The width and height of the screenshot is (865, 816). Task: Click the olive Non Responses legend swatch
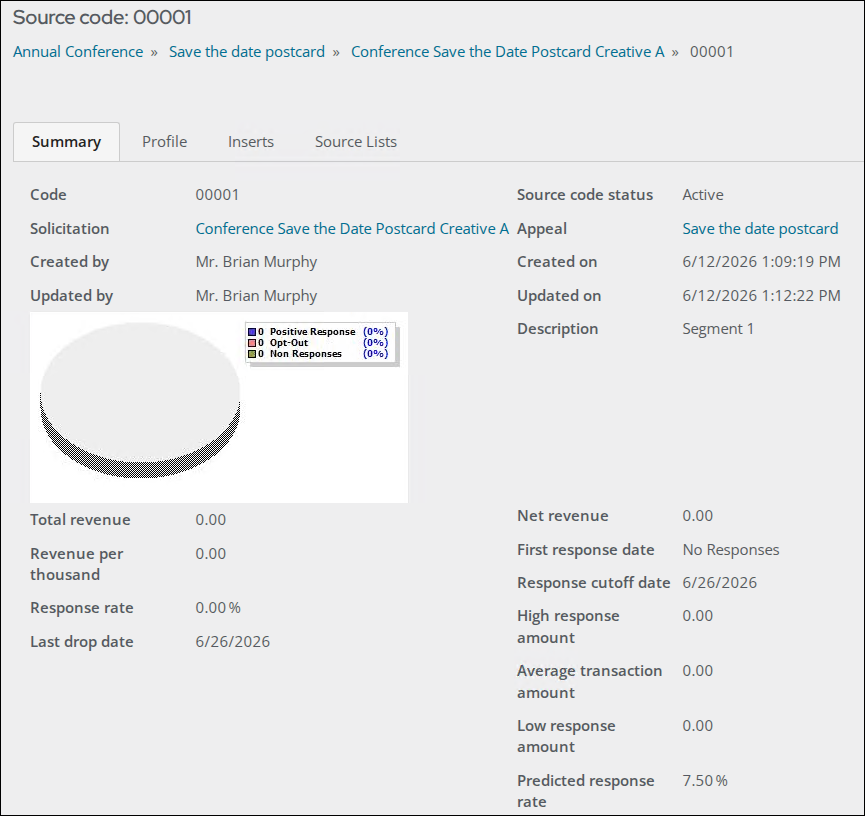252,354
